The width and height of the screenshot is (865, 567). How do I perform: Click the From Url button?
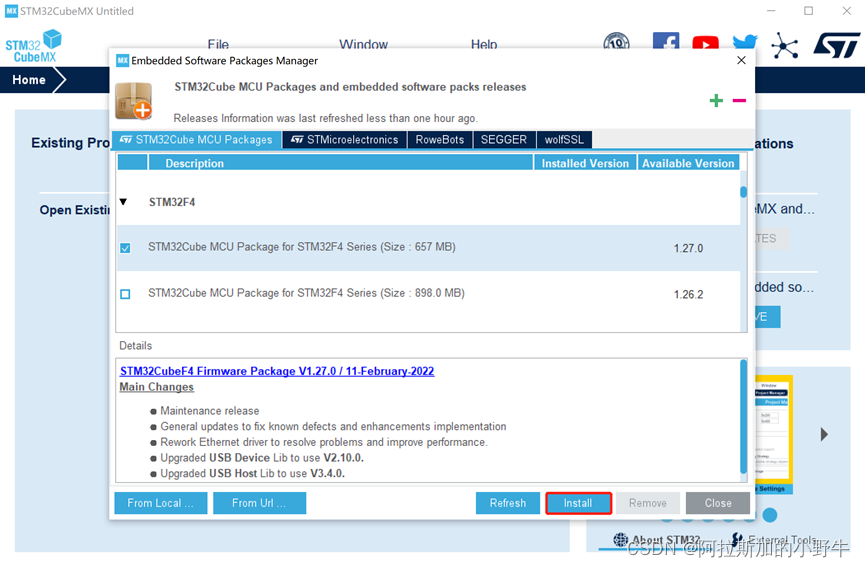point(259,503)
